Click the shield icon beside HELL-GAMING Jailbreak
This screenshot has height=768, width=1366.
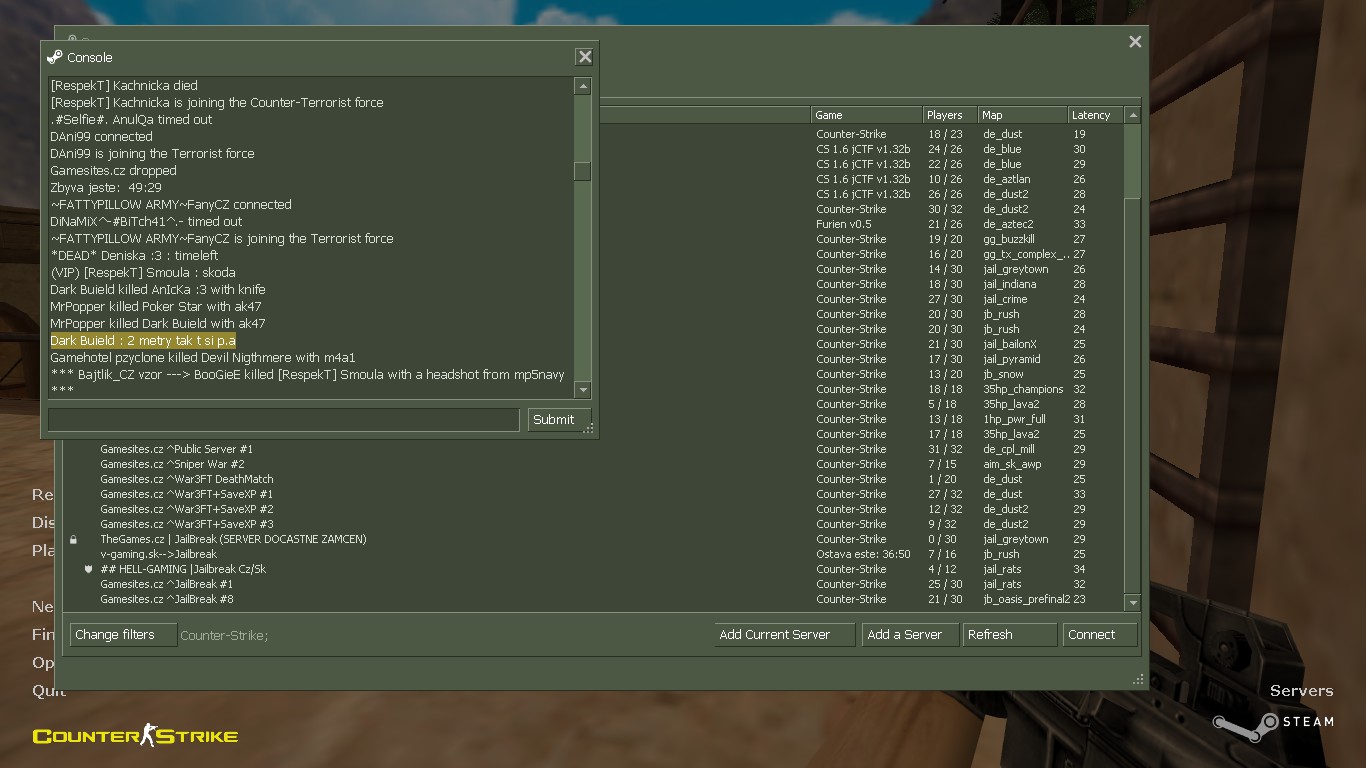88,569
